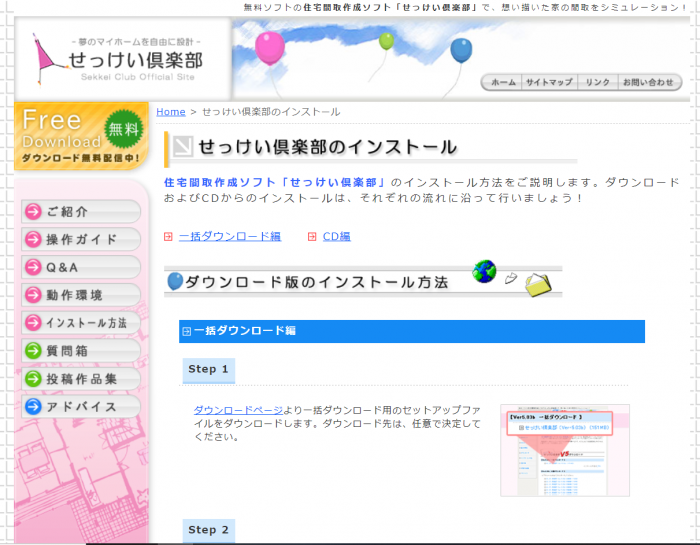Open the ご紹介 sidebar menu item

click(x=81, y=212)
